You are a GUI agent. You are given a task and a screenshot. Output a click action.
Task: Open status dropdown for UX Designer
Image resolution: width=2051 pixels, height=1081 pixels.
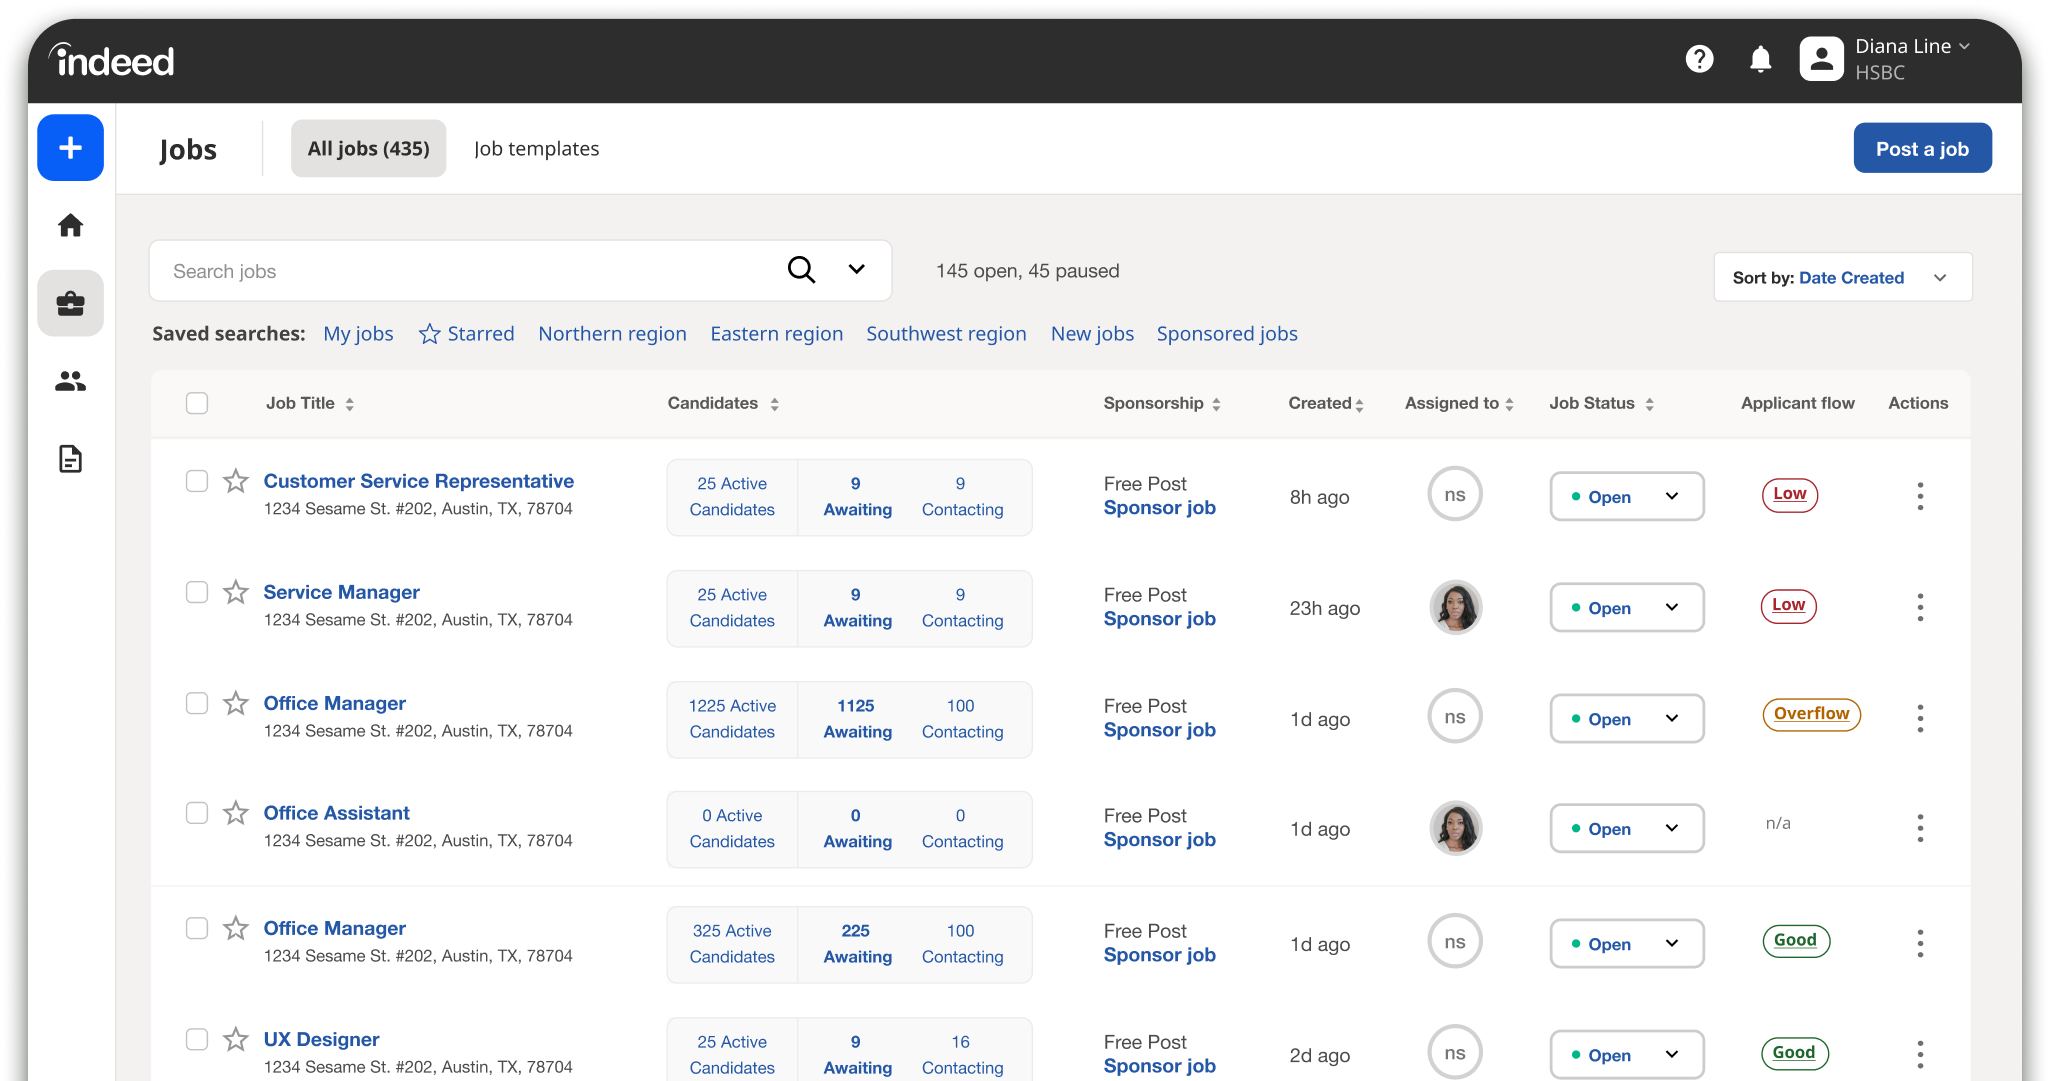pos(1627,1054)
